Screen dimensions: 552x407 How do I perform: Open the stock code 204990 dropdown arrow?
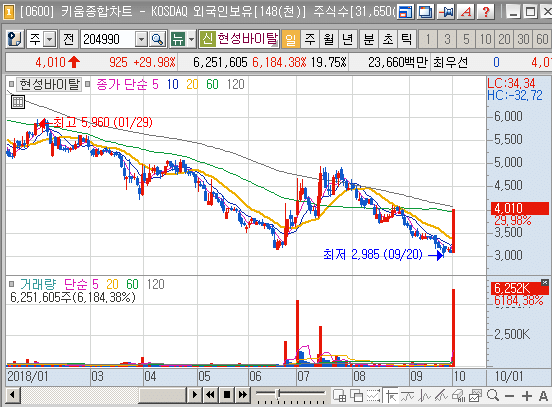coord(142,39)
